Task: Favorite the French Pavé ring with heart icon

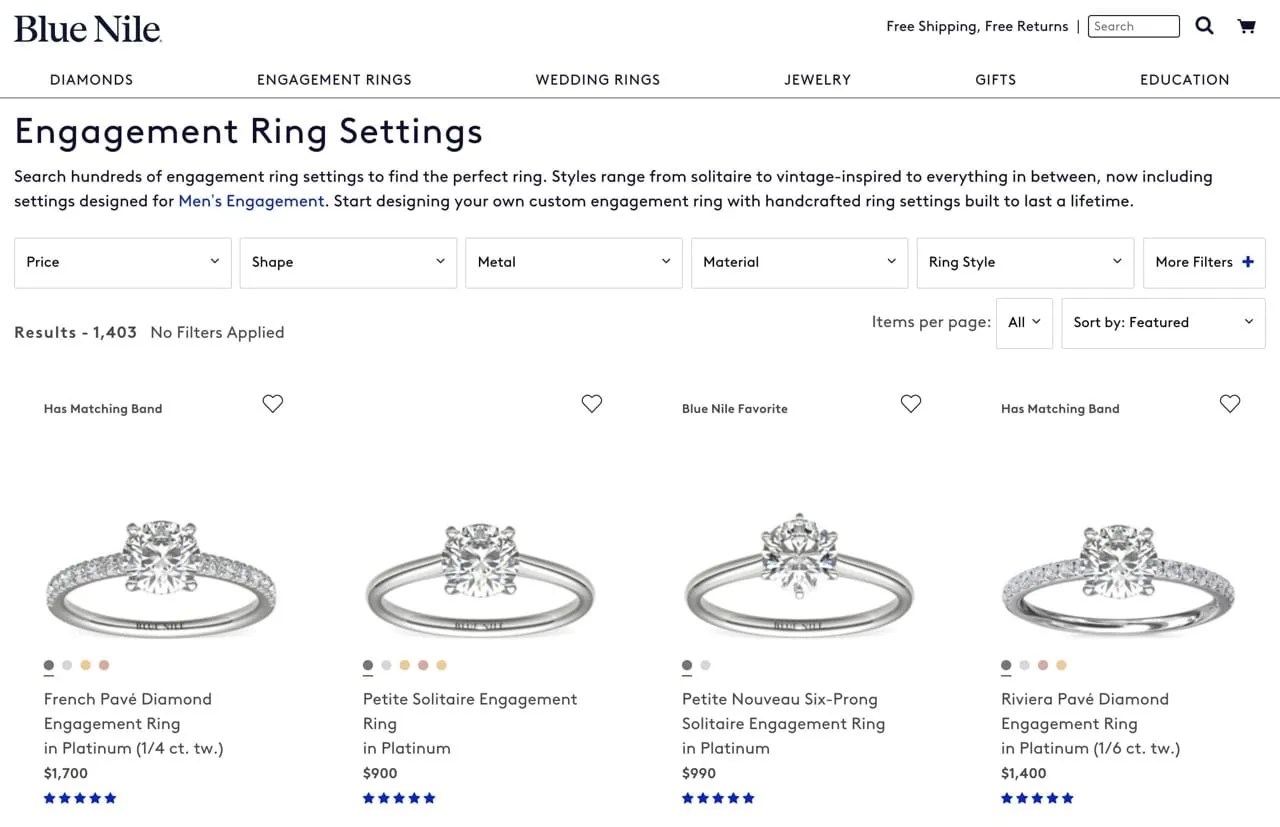Action: pyautogui.click(x=272, y=403)
